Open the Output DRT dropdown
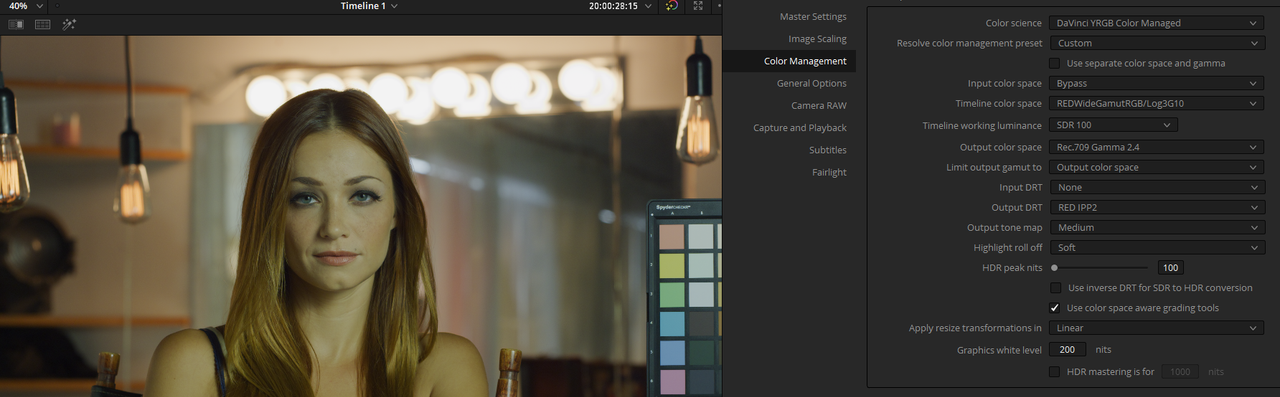This screenshot has width=1280, height=397. [1157, 207]
